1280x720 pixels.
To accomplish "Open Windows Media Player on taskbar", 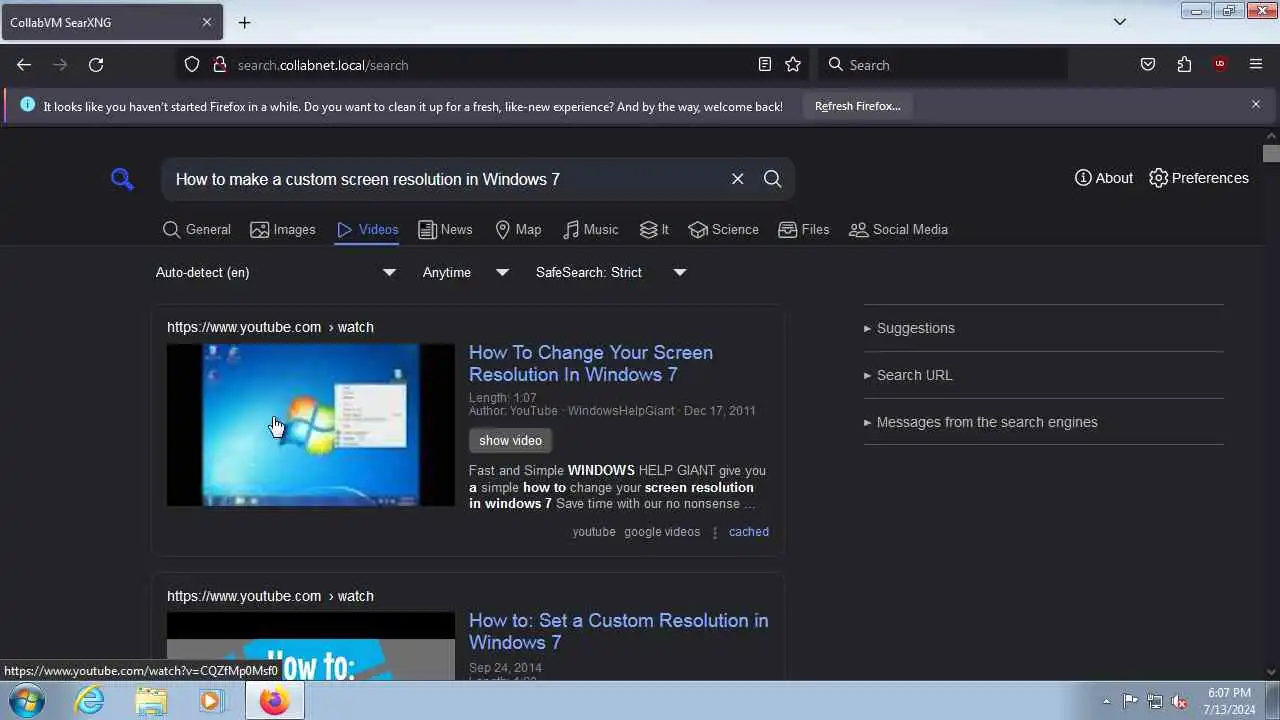I will point(211,701).
